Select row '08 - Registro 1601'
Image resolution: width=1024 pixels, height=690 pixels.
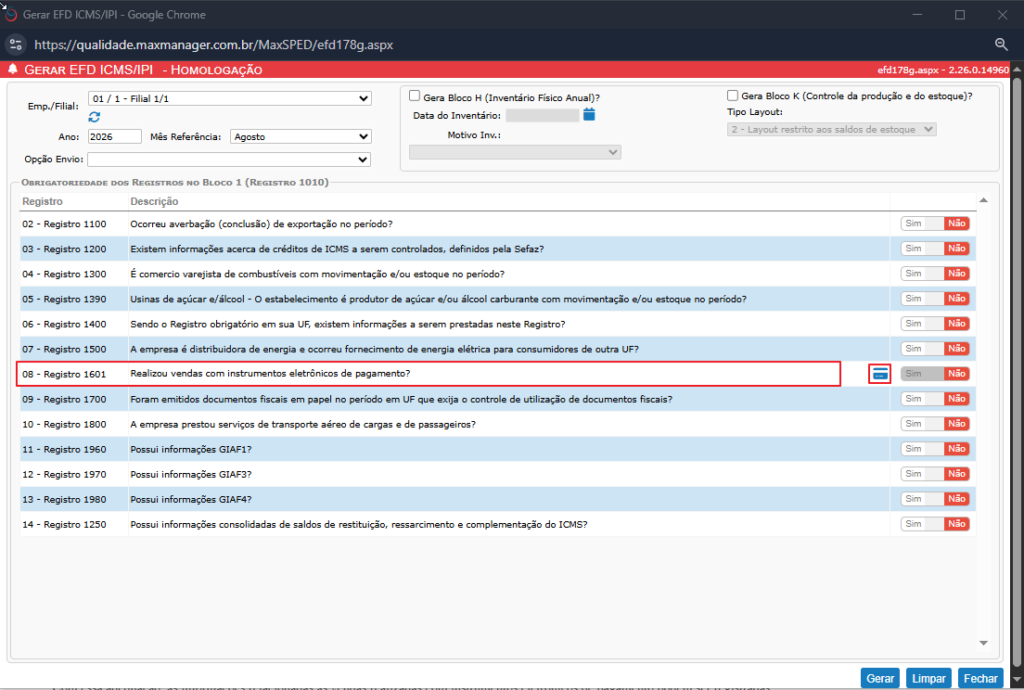click(498, 374)
